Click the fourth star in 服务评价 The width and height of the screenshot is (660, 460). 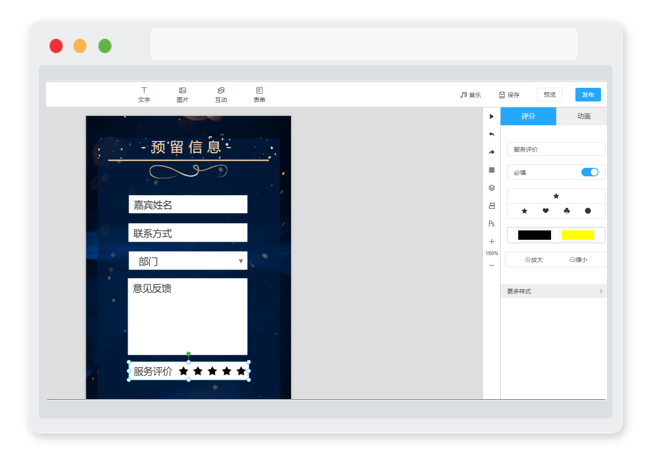point(226,371)
